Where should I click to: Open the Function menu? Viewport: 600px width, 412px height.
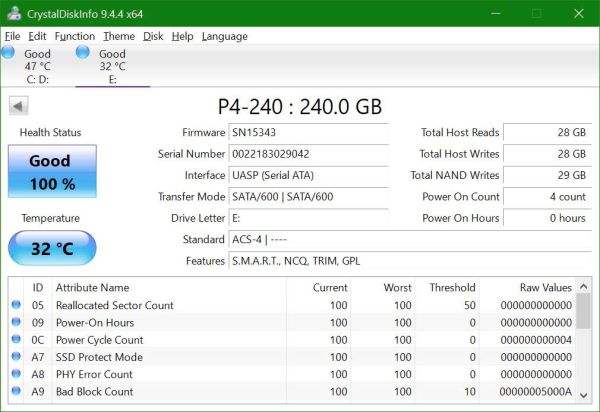point(75,36)
